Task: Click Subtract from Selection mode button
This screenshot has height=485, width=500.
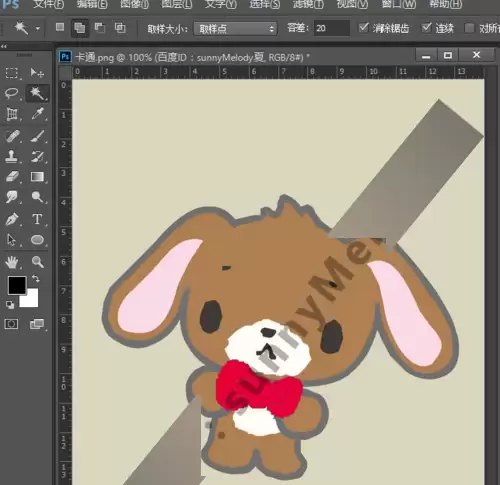Action: click(x=100, y=28)
